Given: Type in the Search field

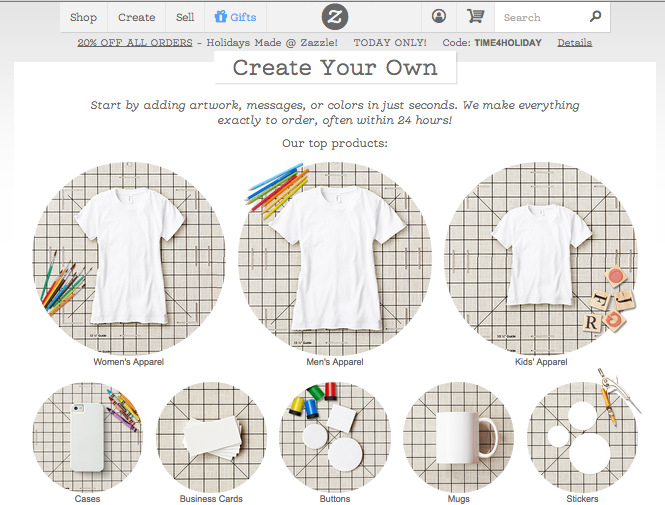Looking at the screenshot, I should [x=540, y=17].
